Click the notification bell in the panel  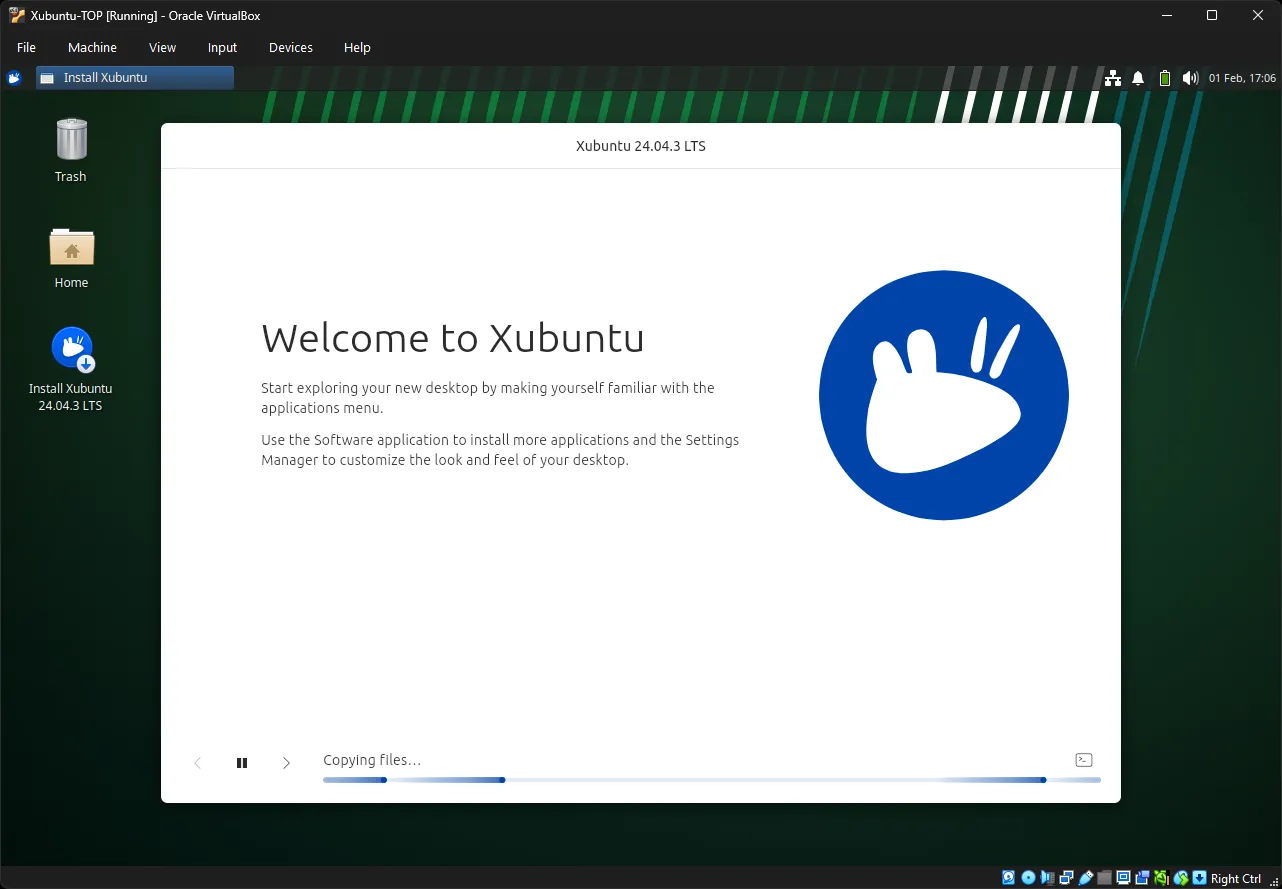click(1137, 77)
